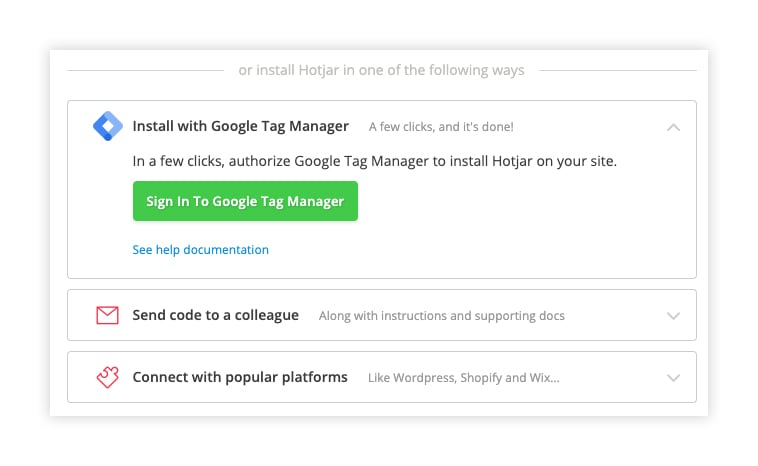Image resolution: width=758 pixels, height=466 pixels.
Task: Click the "Along with instructions and supporting docs" subtitle
Action: (441, 316)
